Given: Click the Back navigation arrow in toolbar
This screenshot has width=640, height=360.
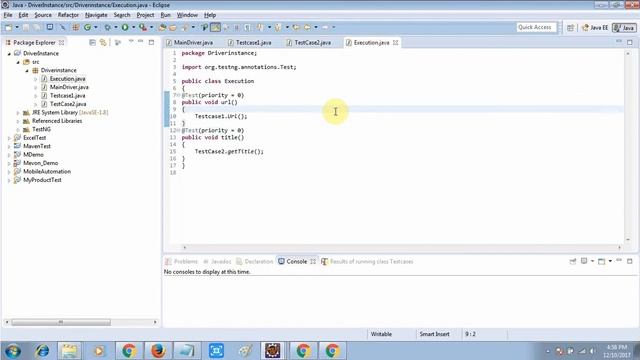Looking at the screenshot, I should [307, 27].
